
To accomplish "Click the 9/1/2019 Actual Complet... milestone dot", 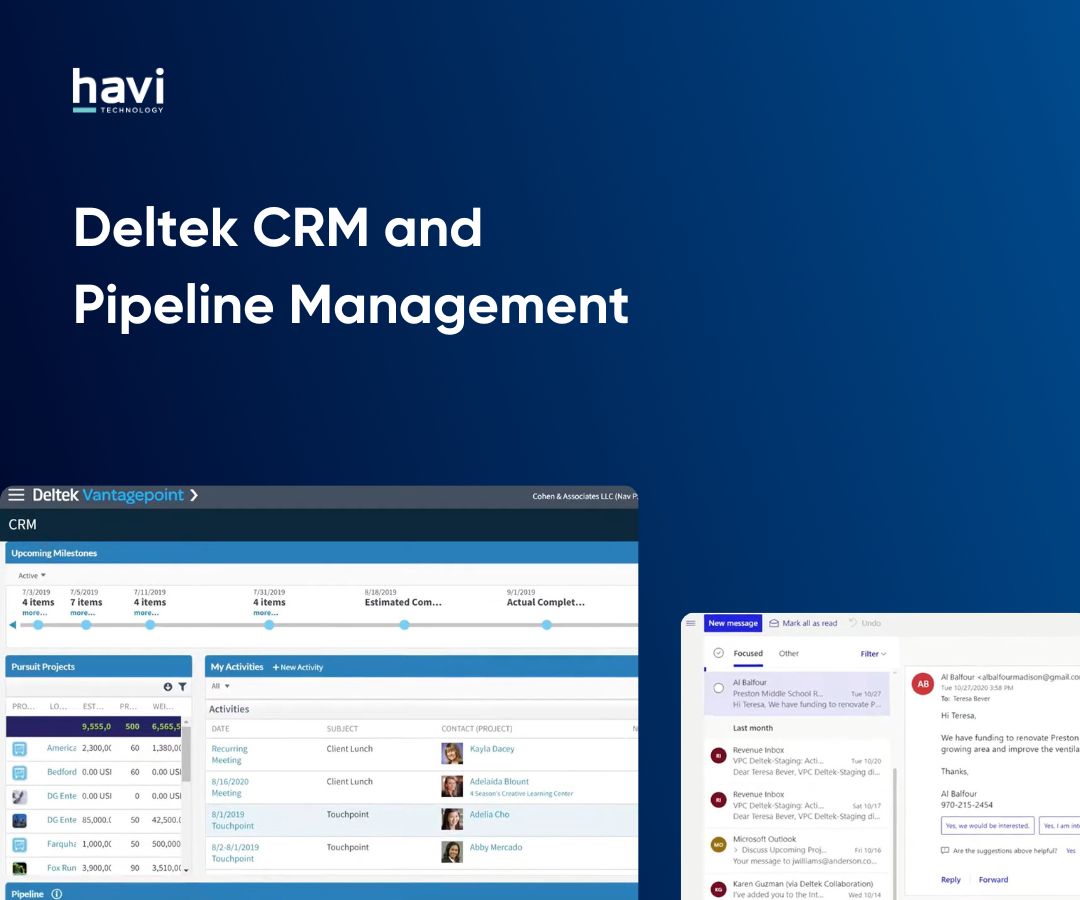I will [x=546, y=625].
